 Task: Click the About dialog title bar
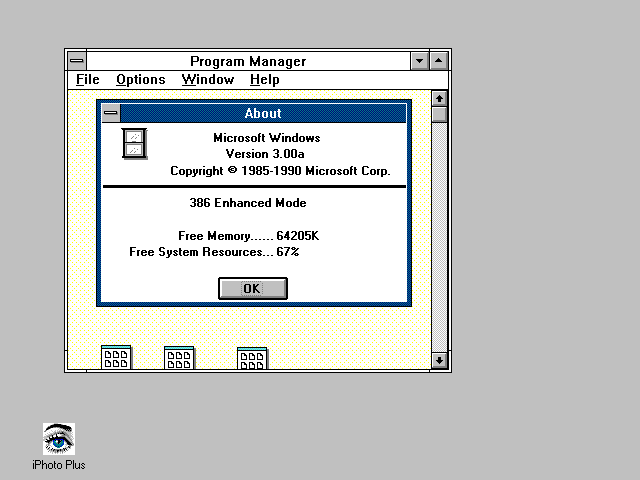(x=263, y=113)
